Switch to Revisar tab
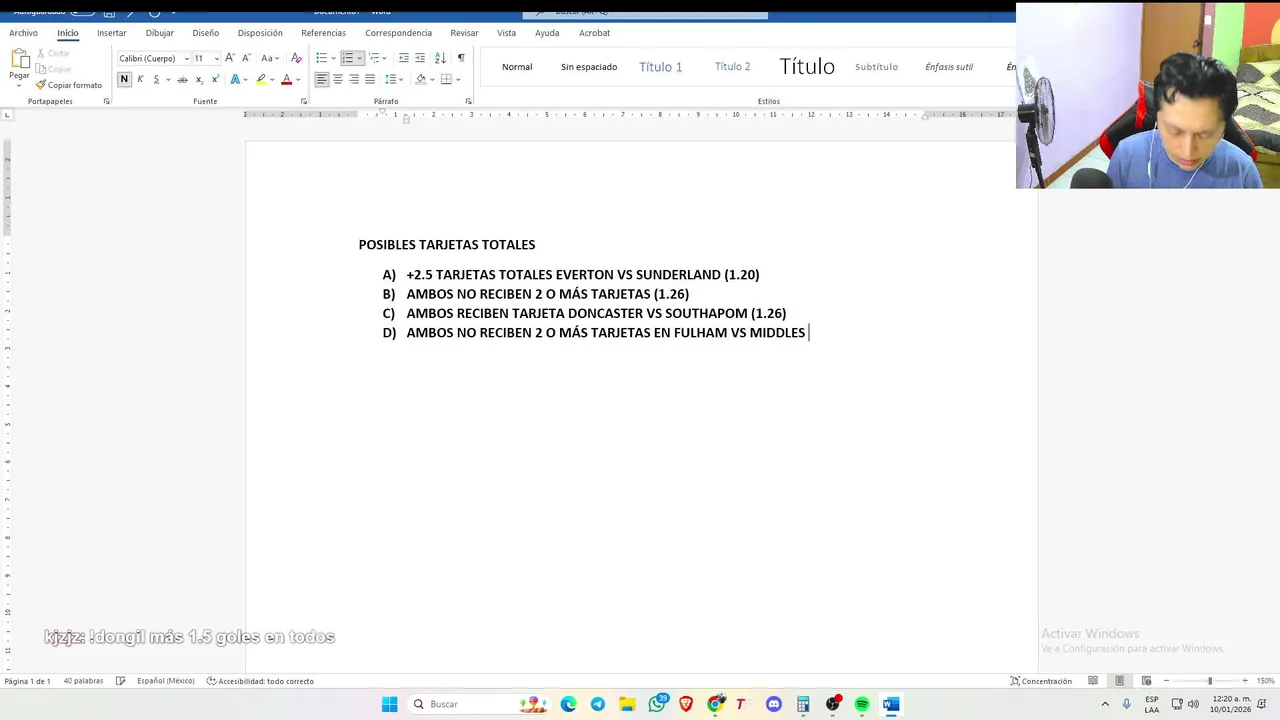The width and height of the screenshot is (1280, 720). pos(464,33)
